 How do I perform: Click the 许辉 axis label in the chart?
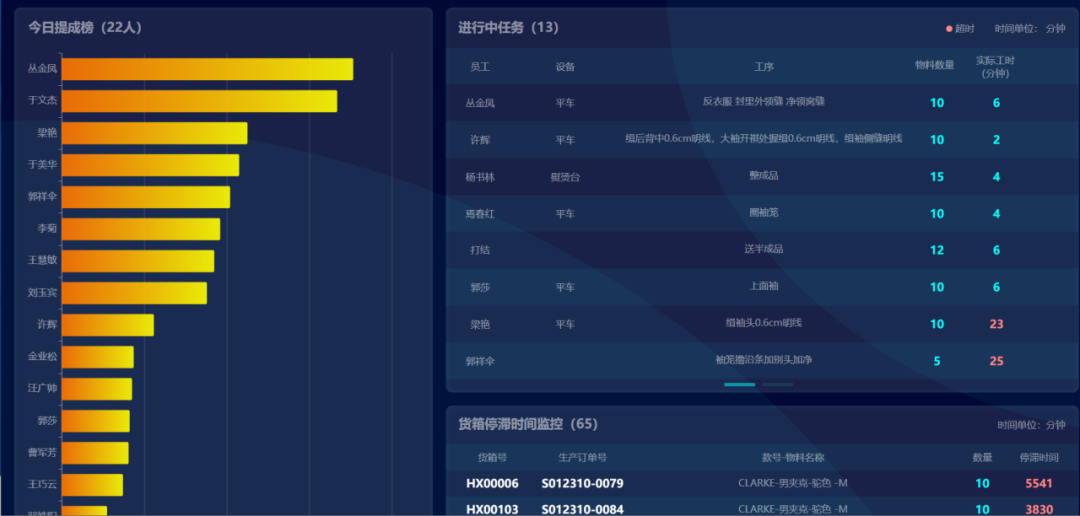pyautogui.click(x=47, y=324)
